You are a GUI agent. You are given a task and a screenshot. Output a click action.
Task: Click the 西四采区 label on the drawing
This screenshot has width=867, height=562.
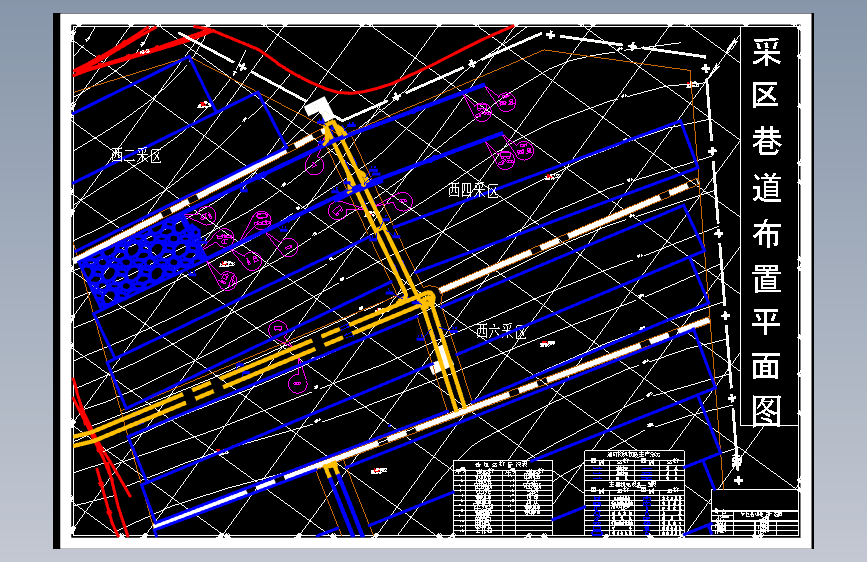point(473,191)
